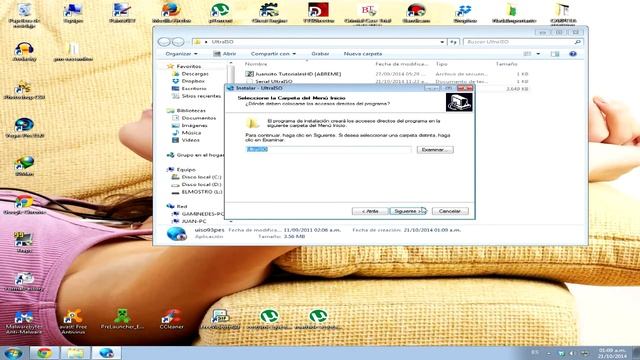Focus the Start Menu folder name field
Image resolution: width=640 pixels, height=360 pixels.
click(x=329, y=149)
